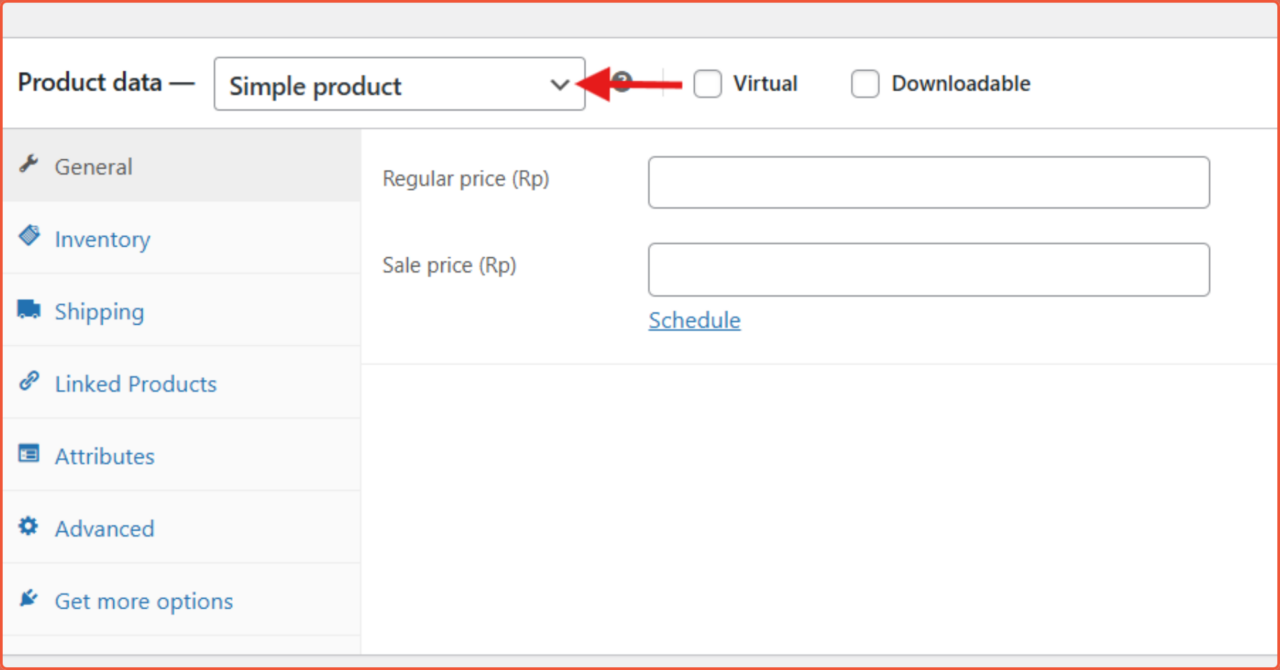Select the tag icon next to Inventory
1280x670 pixels.
[x=28, y=236]
